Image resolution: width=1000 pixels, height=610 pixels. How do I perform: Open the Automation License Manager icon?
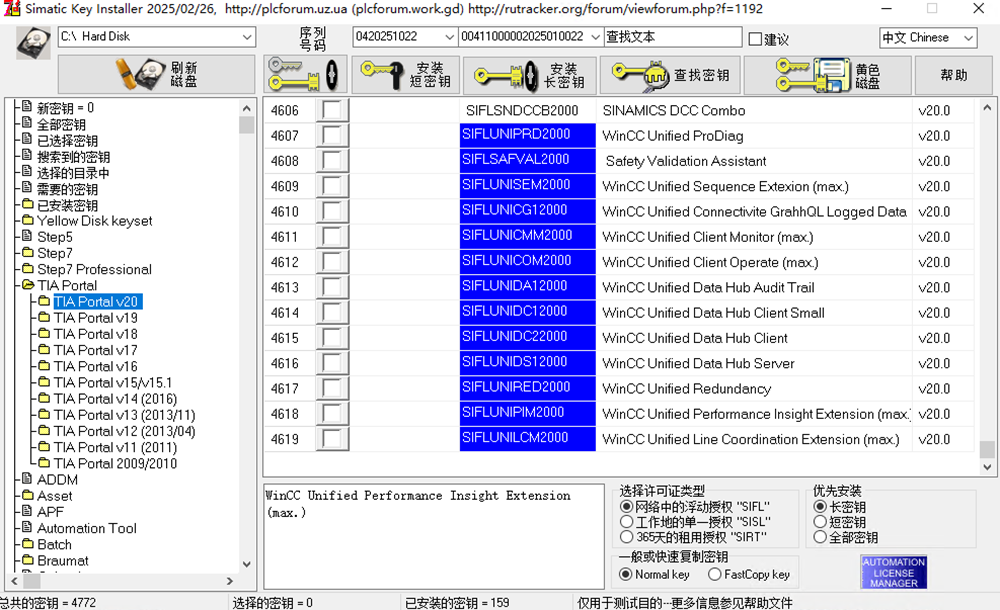pos(893,572)
